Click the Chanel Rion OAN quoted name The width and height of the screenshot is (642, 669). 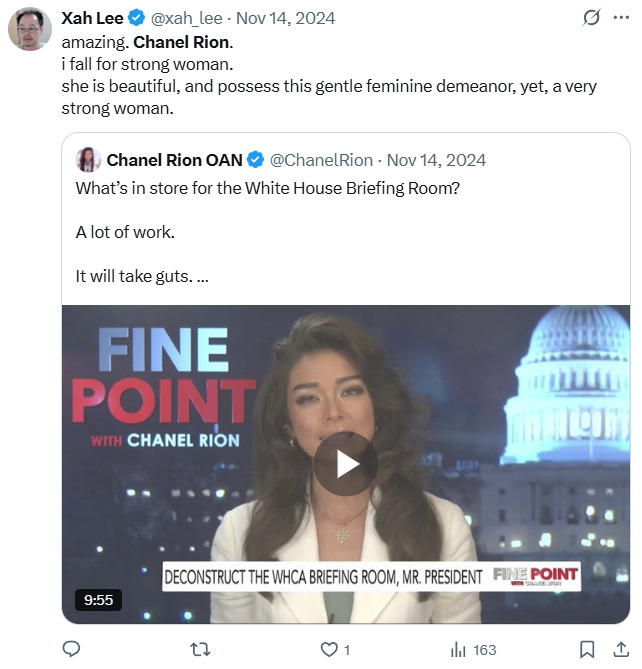coord(174,160)
